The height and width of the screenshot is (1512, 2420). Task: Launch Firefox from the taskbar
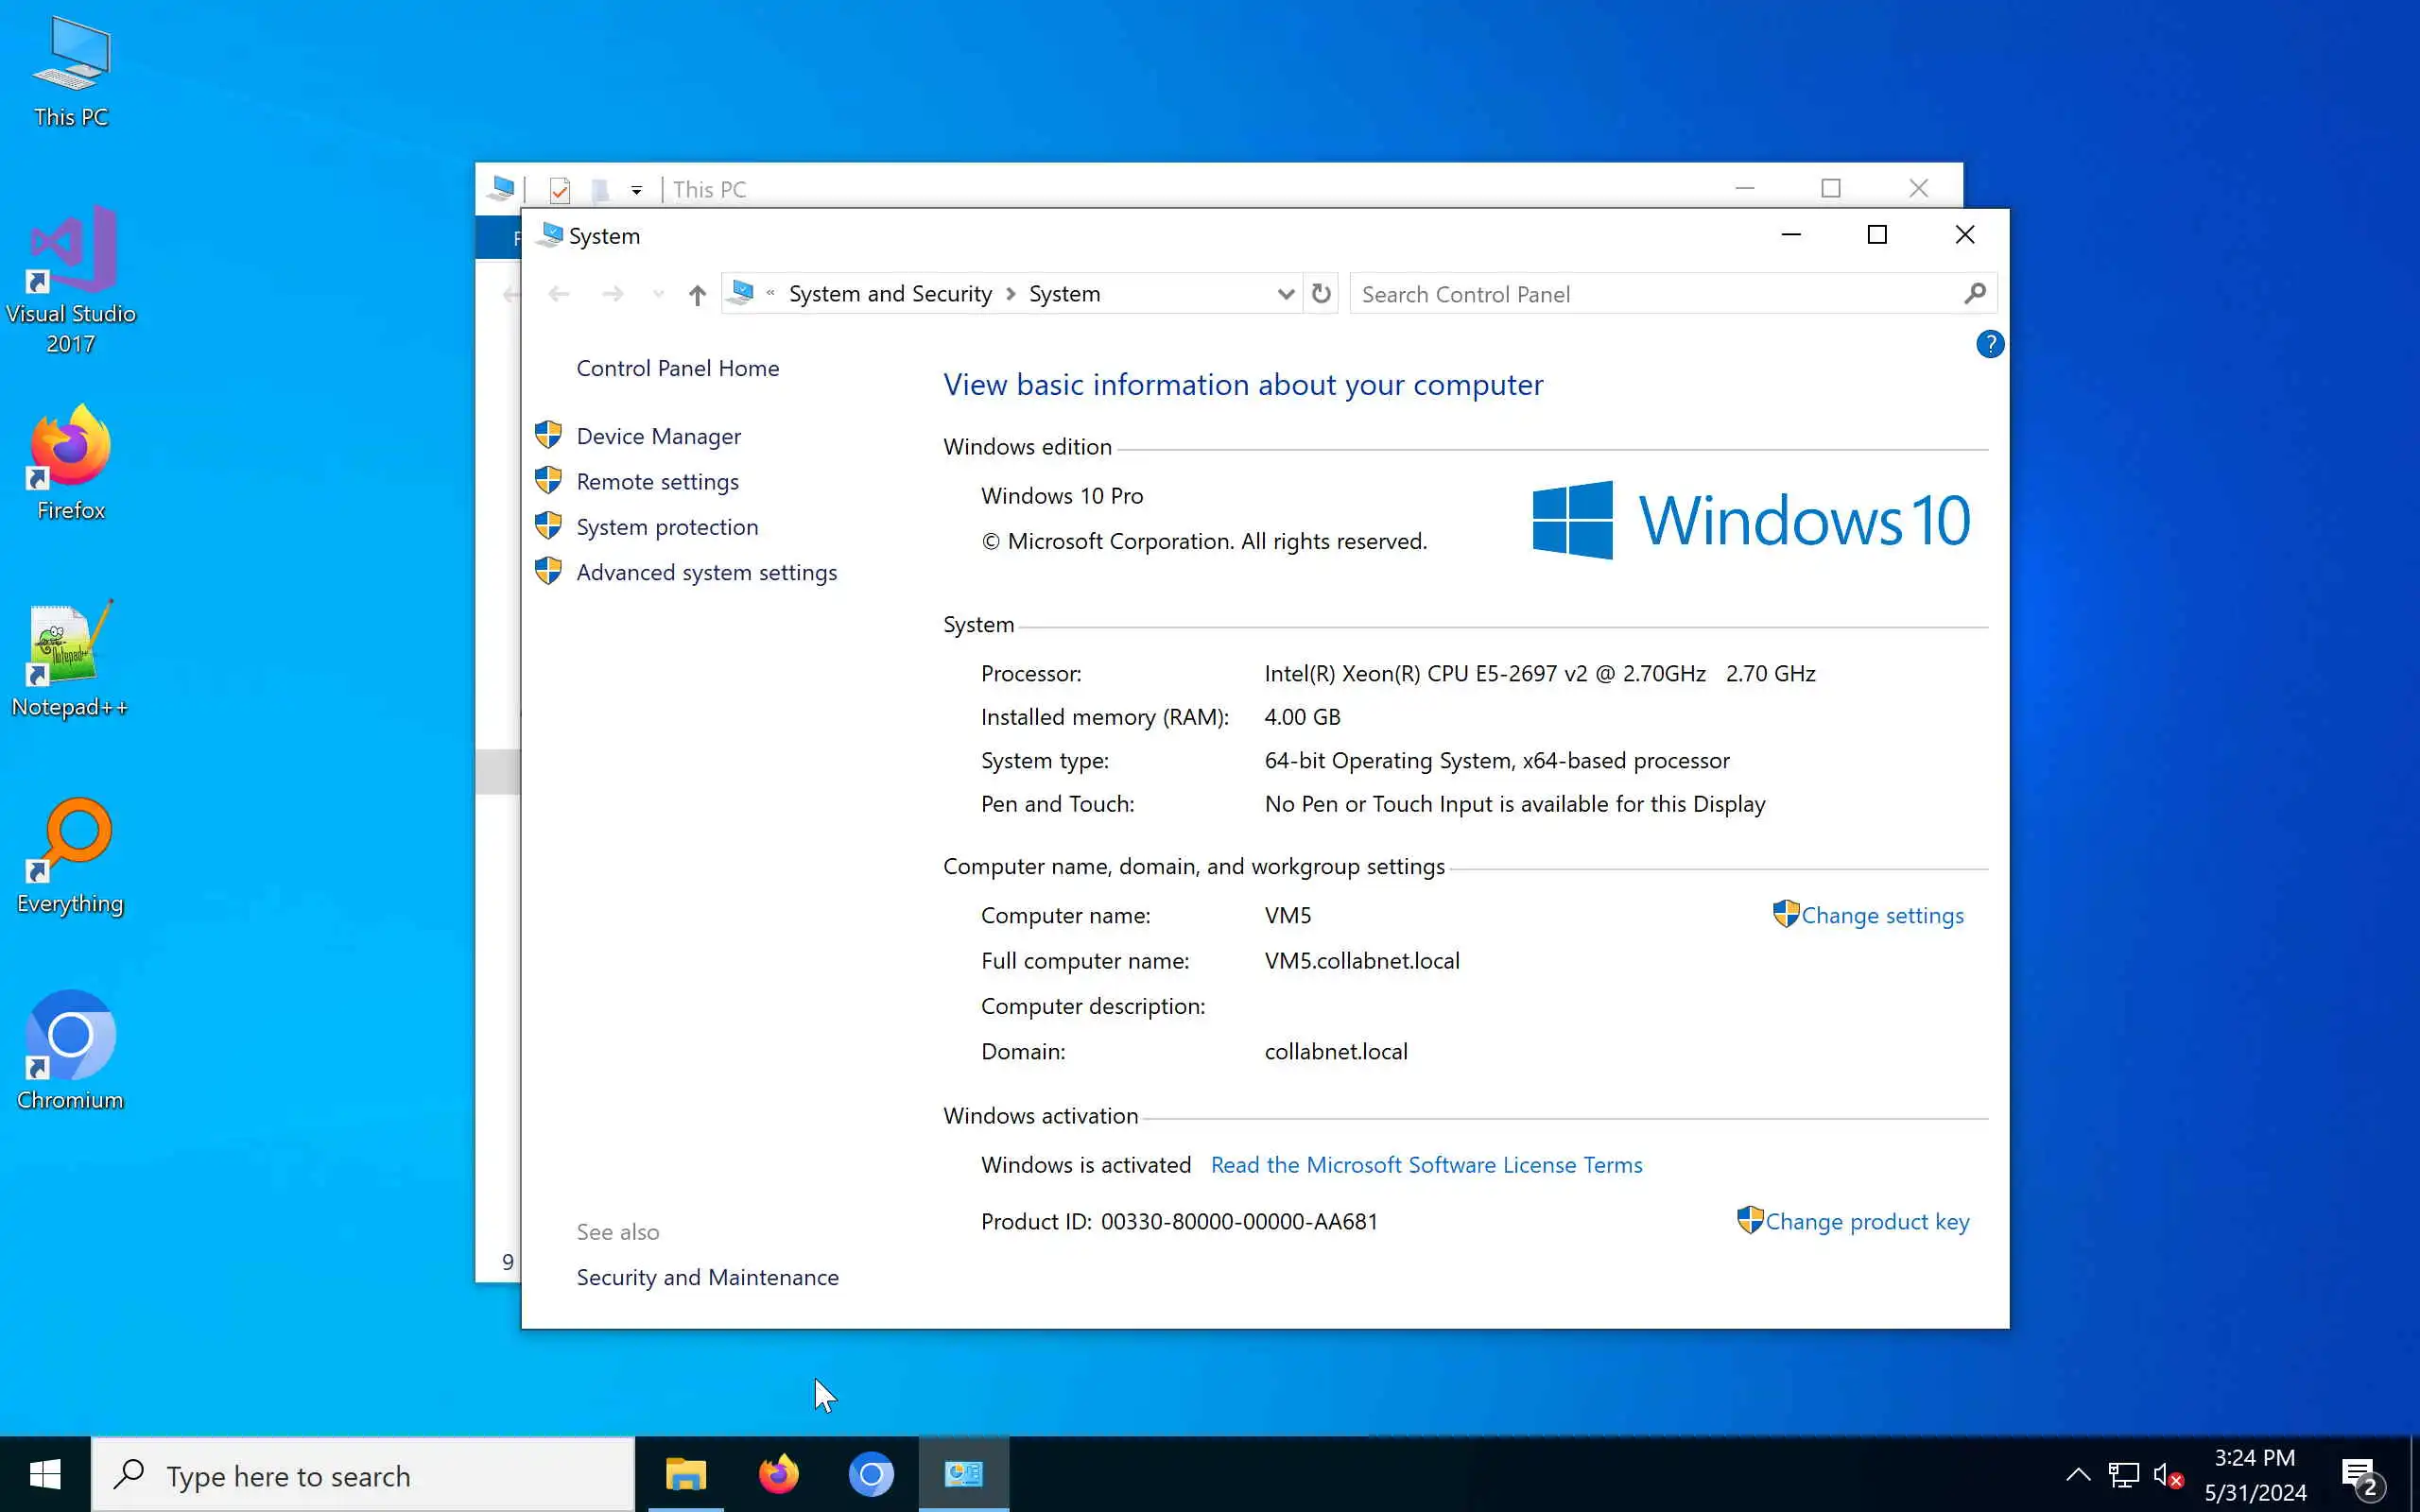click(778, 1474)
